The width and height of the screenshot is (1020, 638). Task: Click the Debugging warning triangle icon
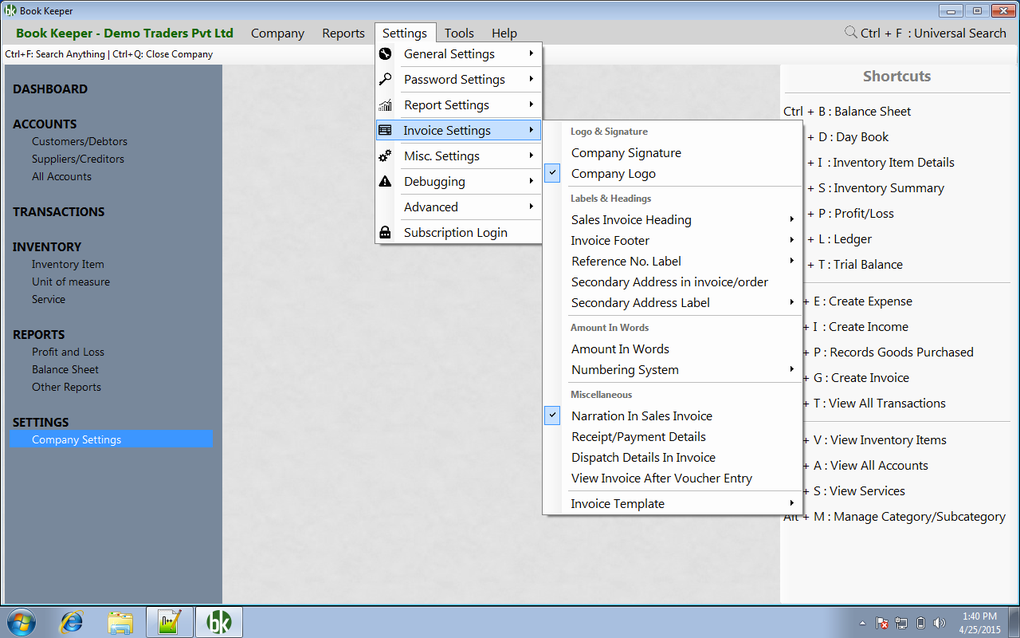click(x=385, y=181)
